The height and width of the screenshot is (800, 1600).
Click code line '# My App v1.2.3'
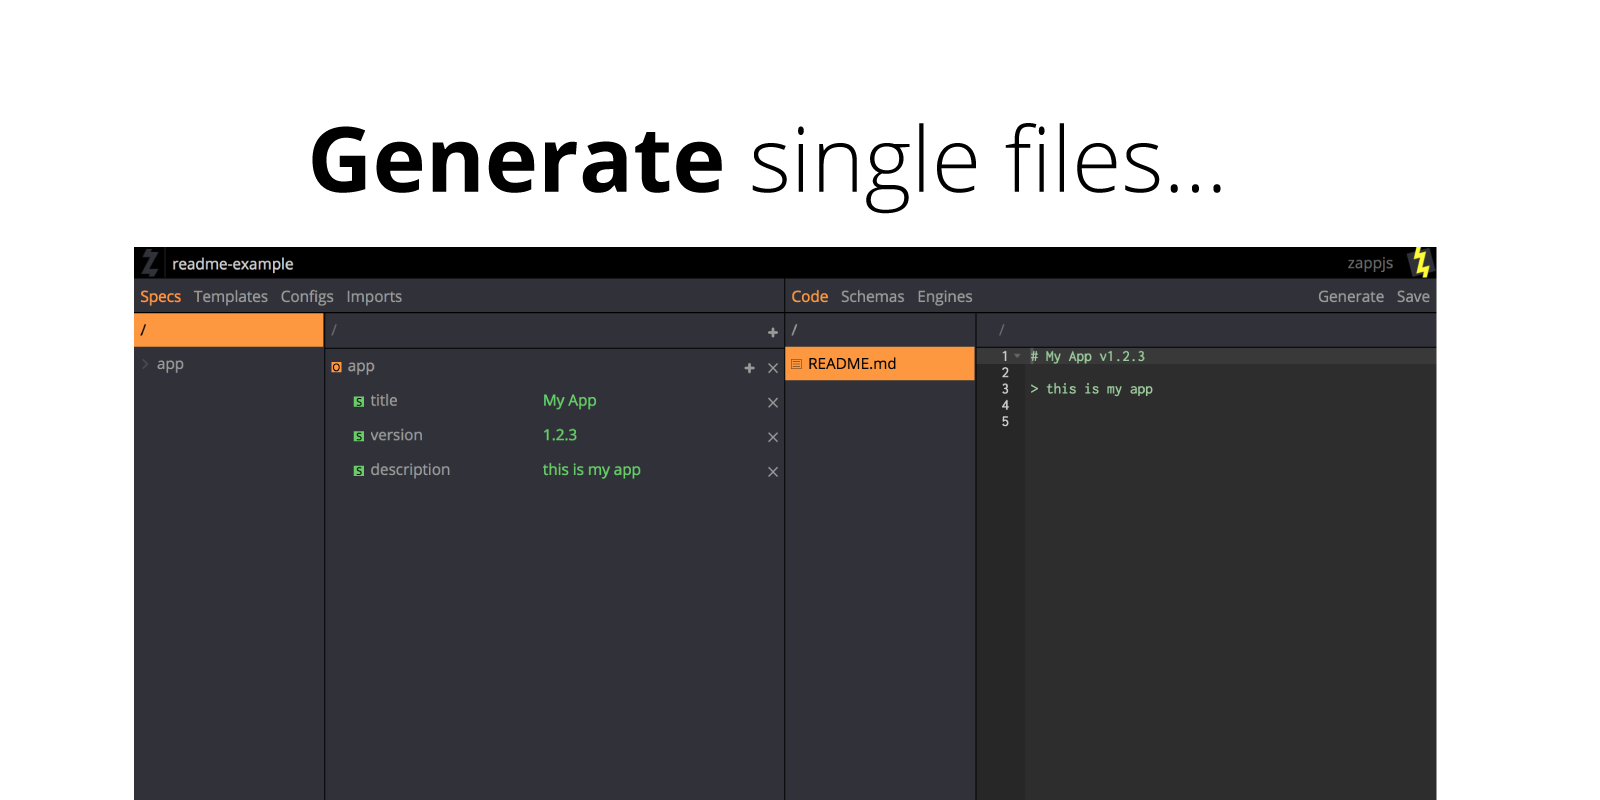pos(1088,356)
